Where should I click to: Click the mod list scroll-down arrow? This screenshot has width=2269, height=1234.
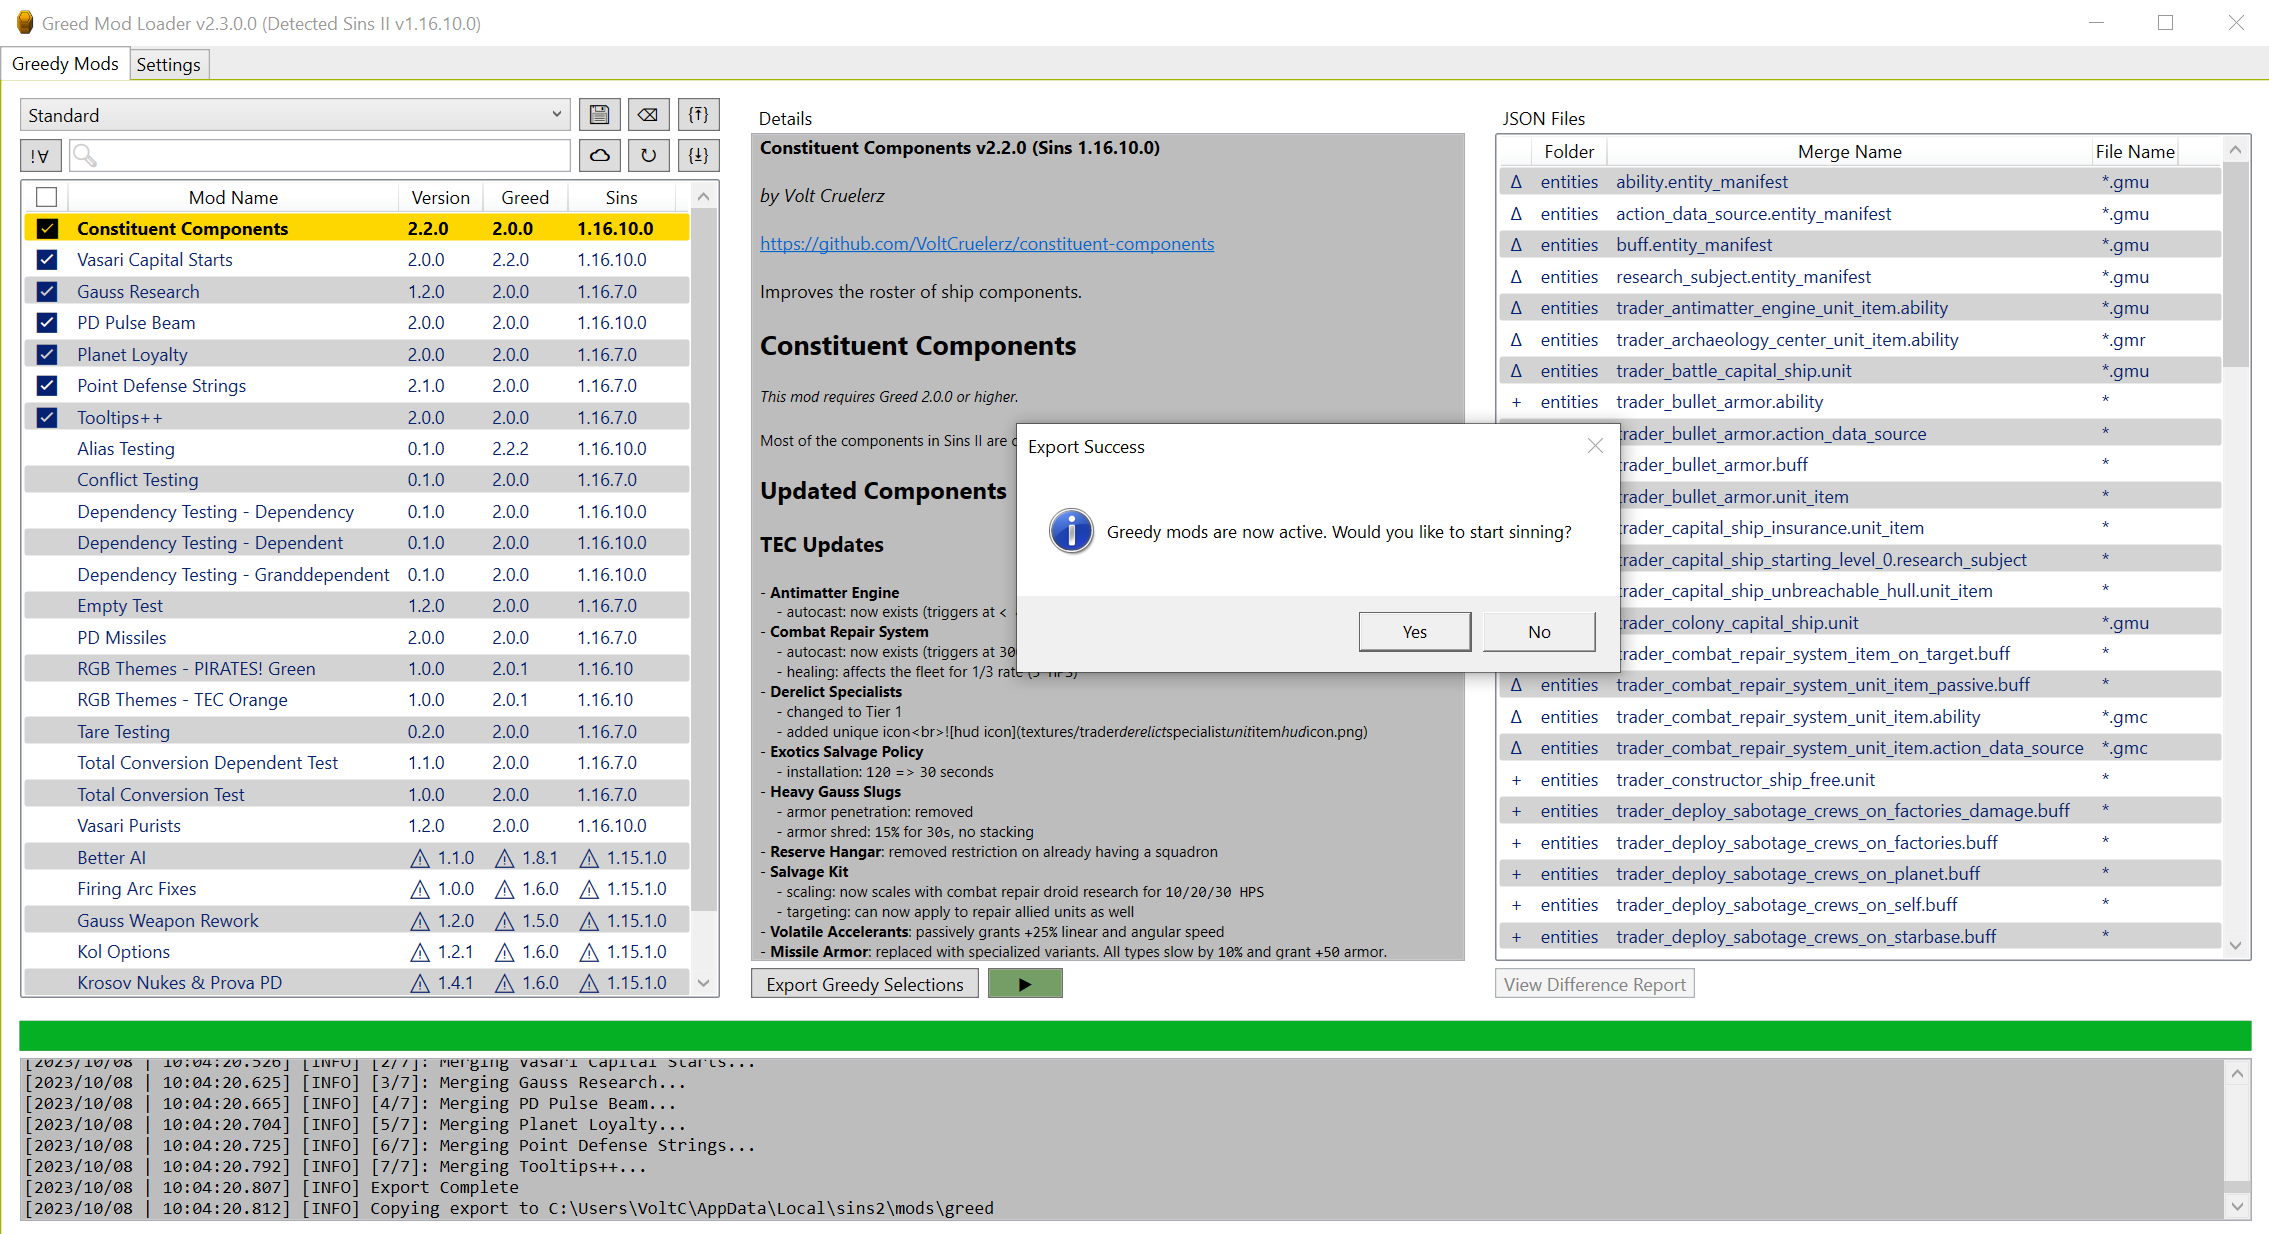click(704, 983)
